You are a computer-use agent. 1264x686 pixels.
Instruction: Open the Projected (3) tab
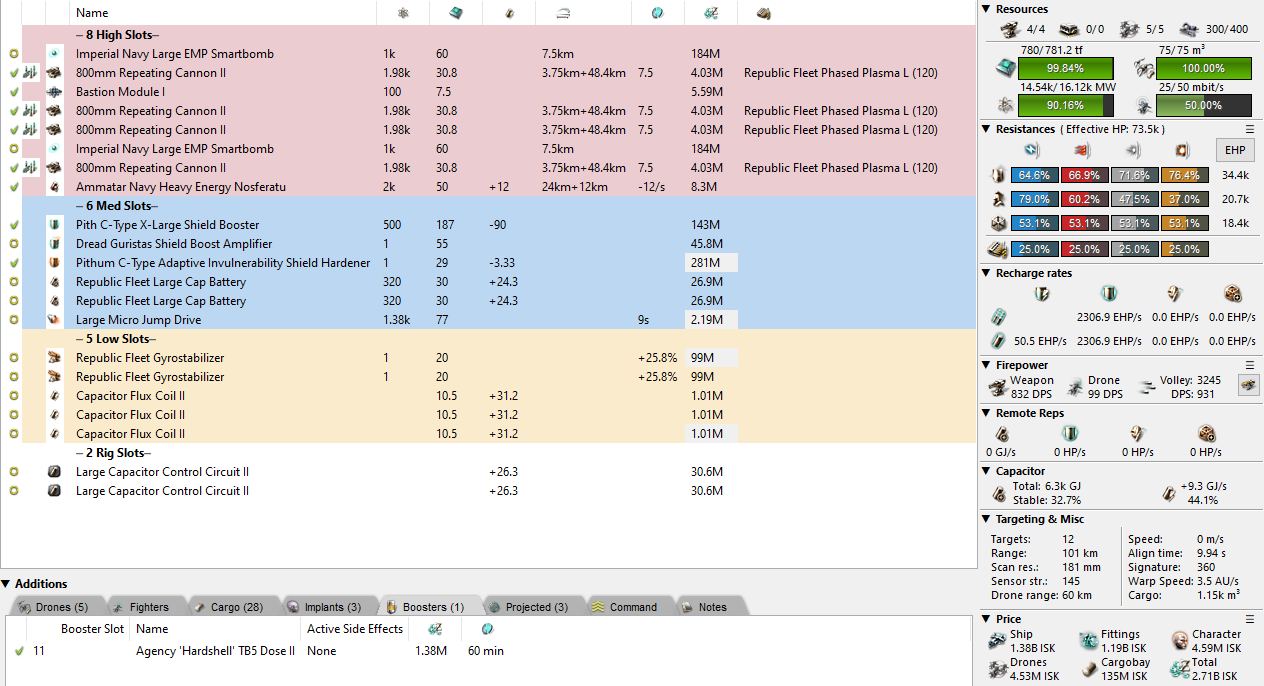[528, 607]
